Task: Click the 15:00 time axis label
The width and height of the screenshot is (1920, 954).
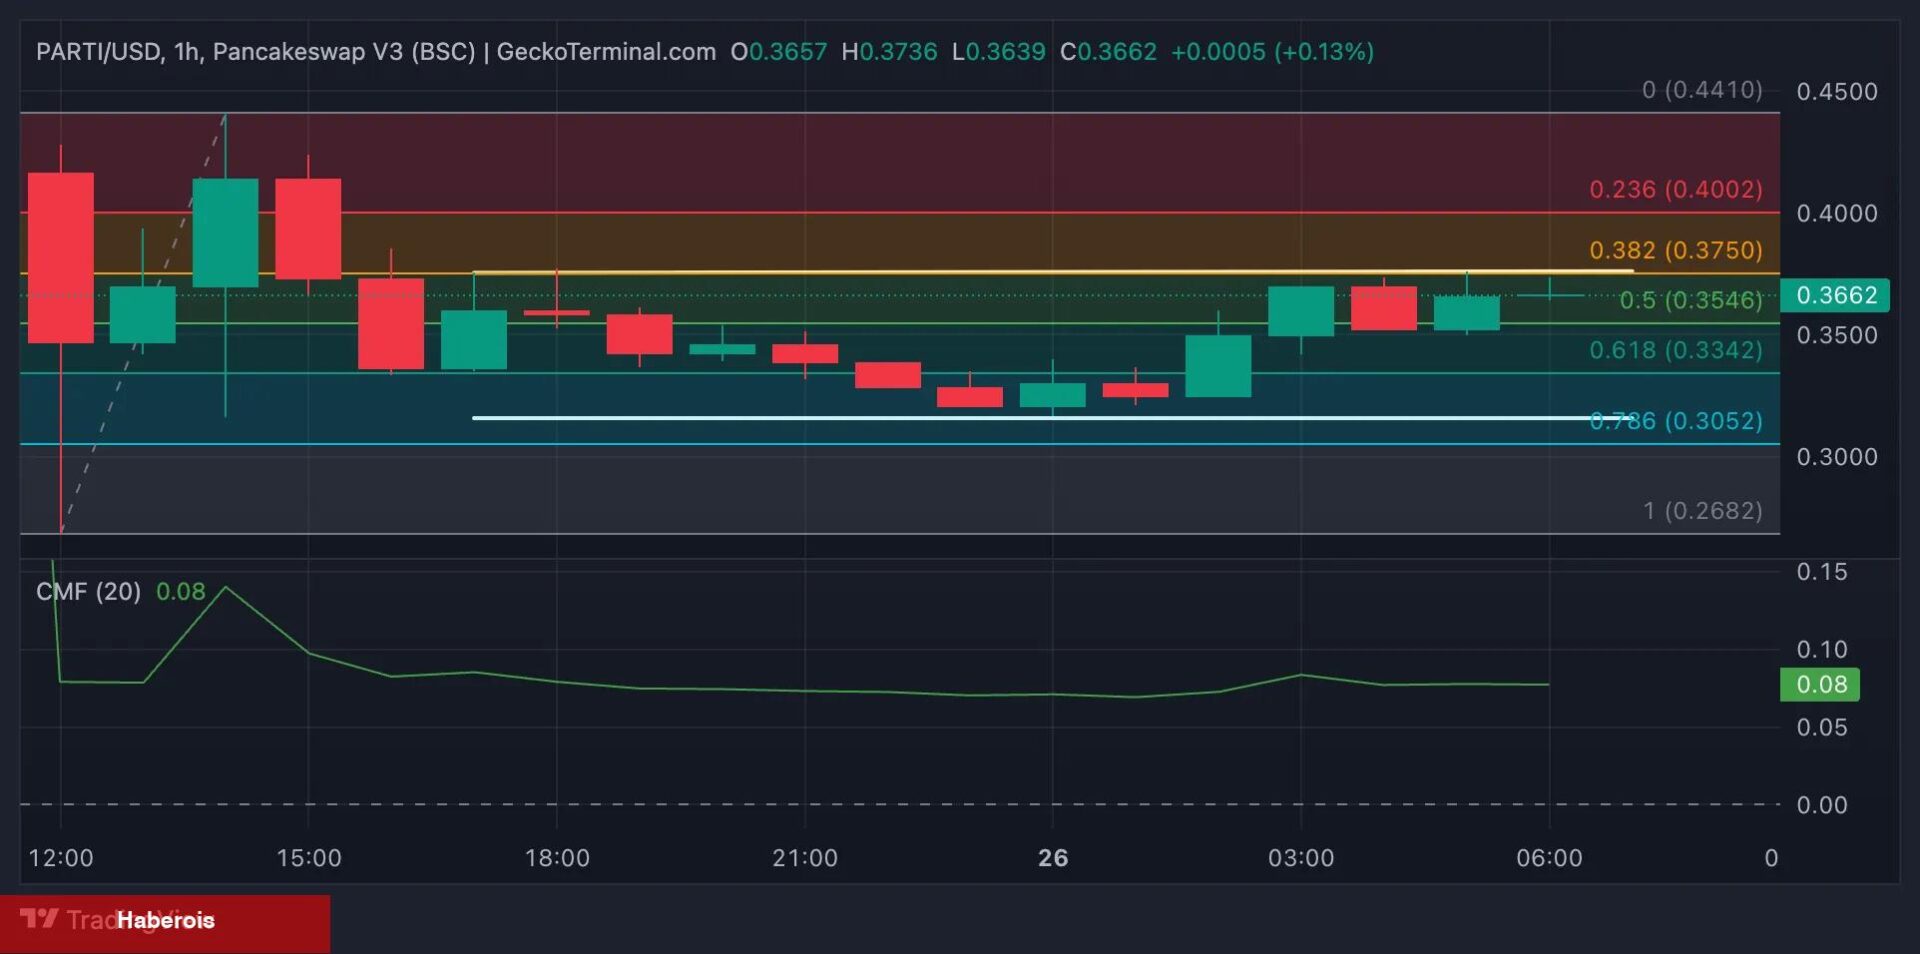Action: pyautogui.click(x=309, y=858)
